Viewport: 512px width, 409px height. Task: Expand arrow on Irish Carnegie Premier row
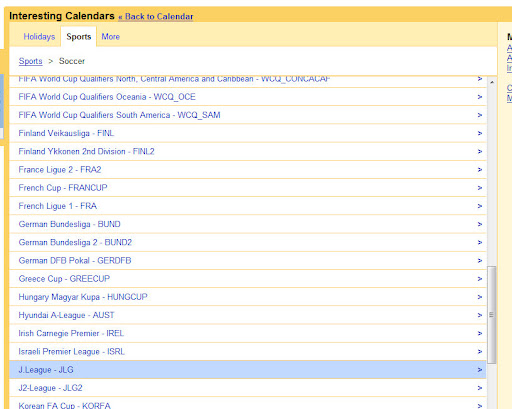[480, 333]
